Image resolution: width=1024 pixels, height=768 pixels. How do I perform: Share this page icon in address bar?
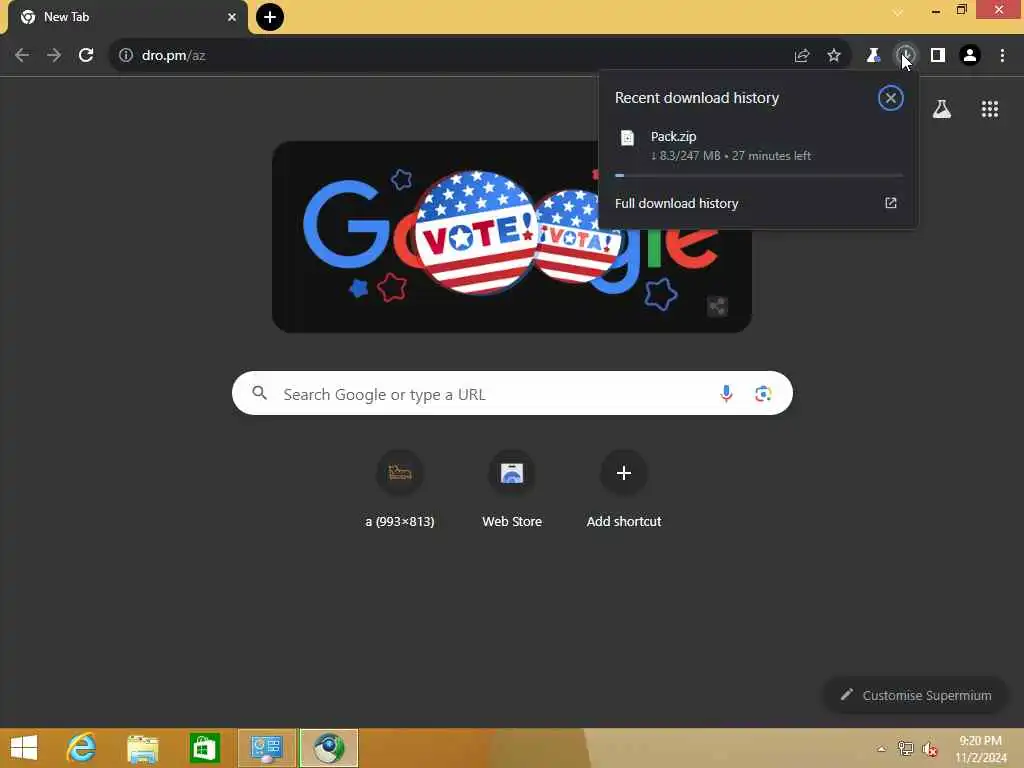click(x=802, y=56)
